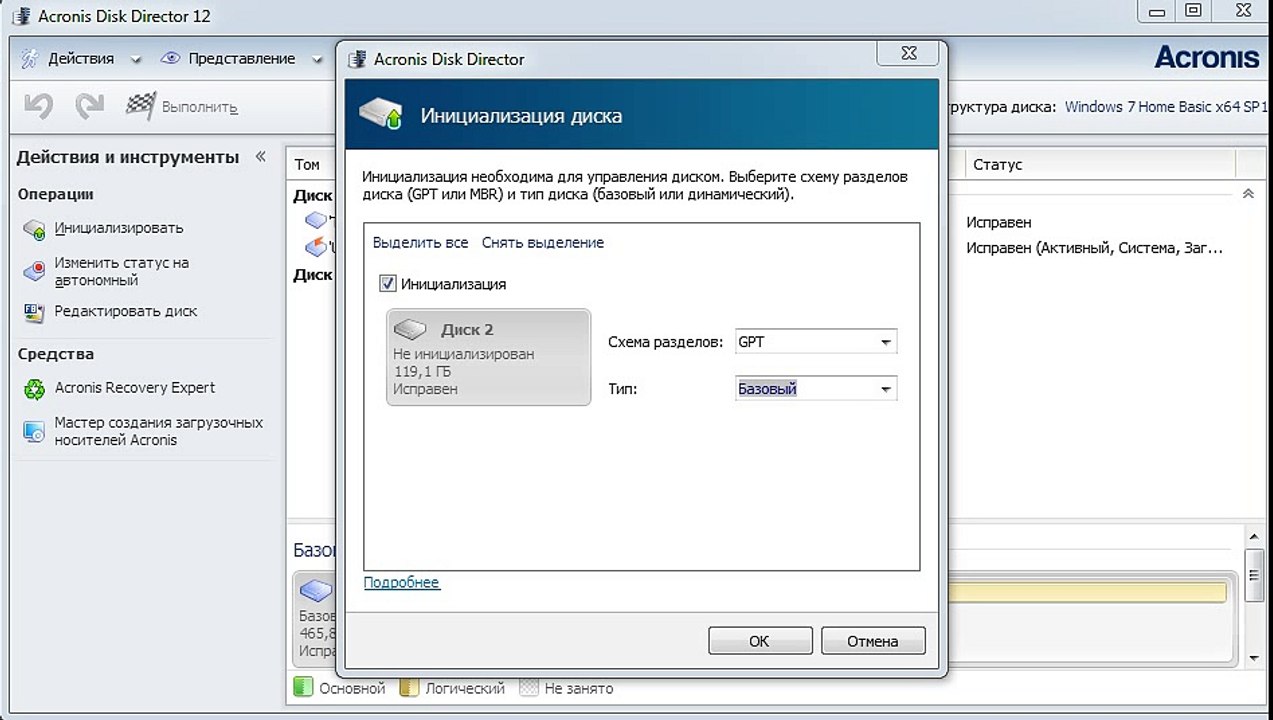Collapse the Действия и инструменты panel
The image size is (1273, 720).
click(260, 157)
